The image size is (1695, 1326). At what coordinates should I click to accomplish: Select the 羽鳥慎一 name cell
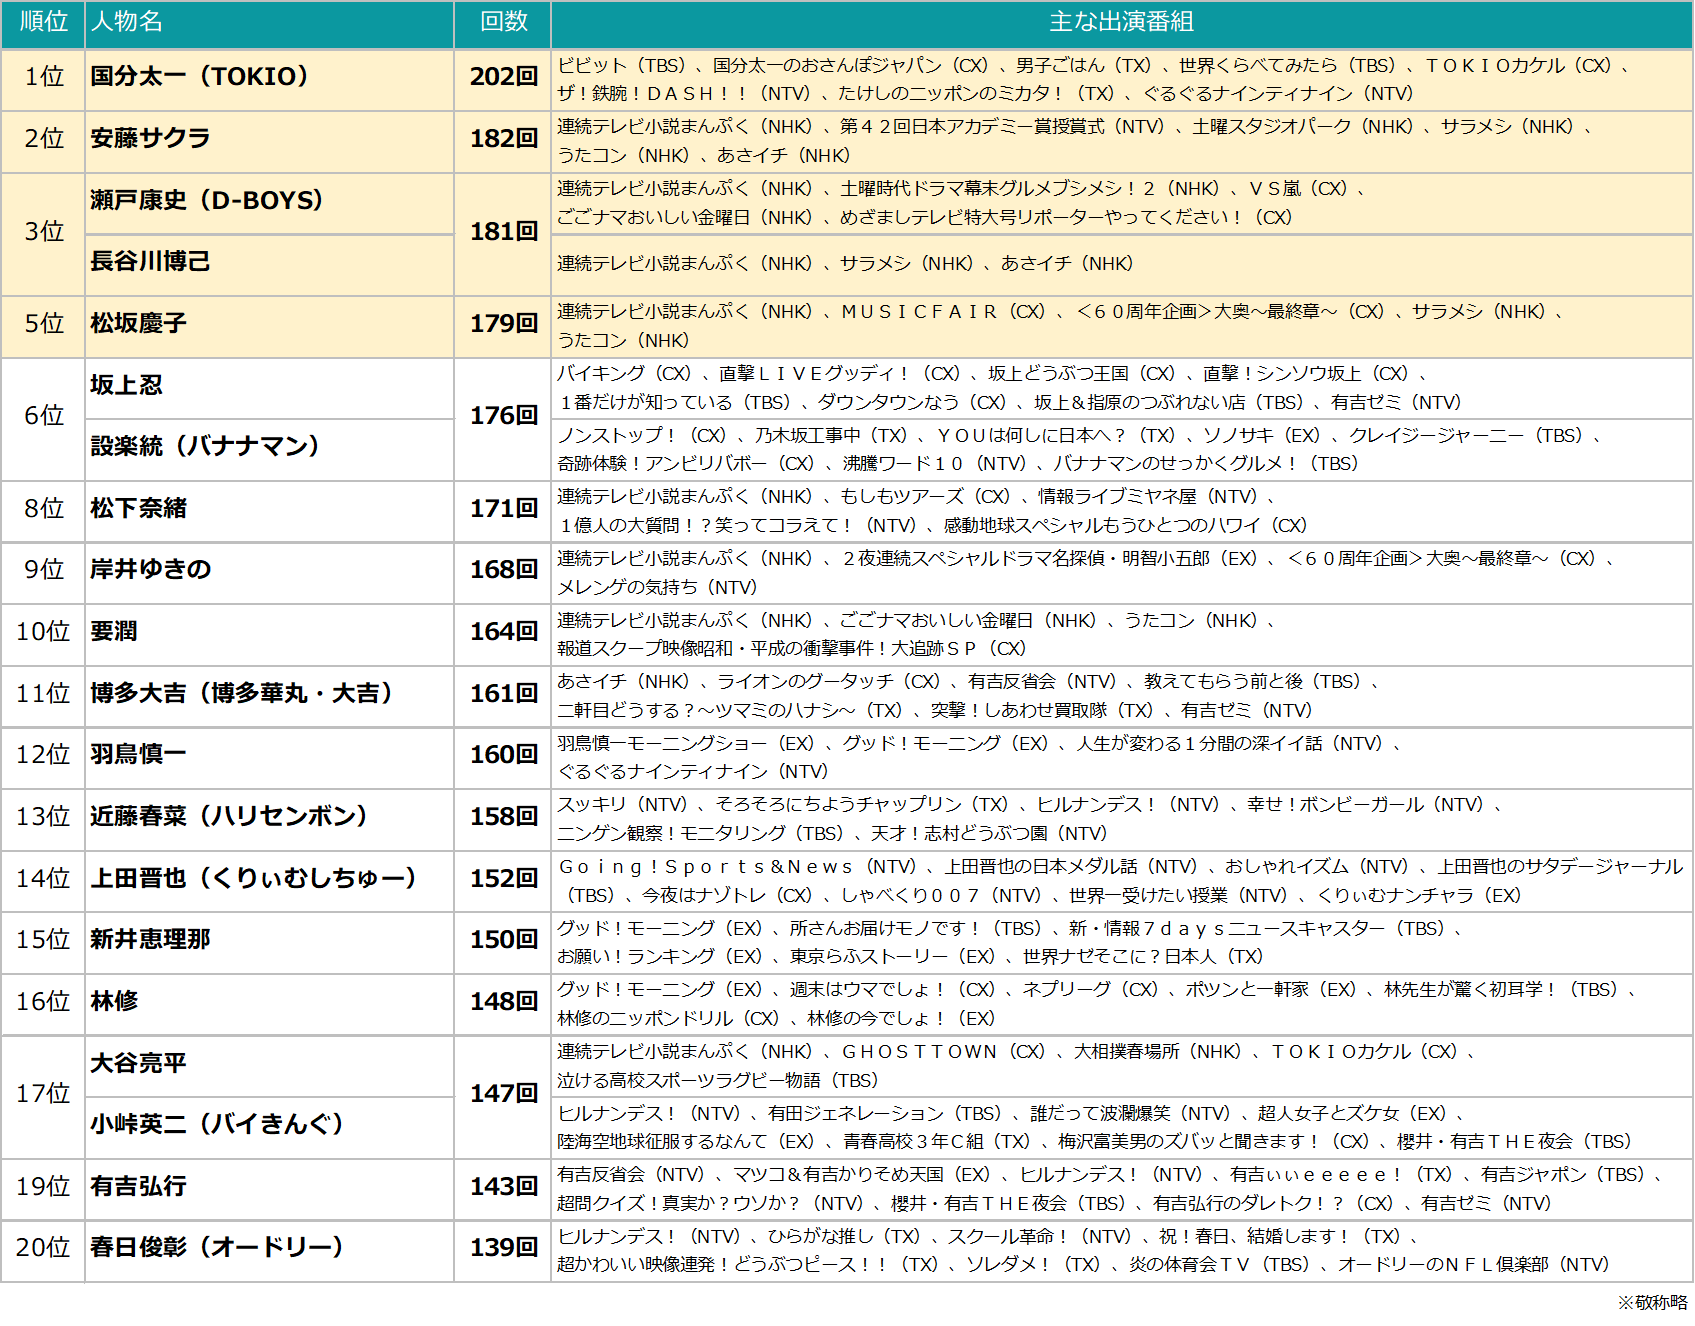[x=138, y=755]
